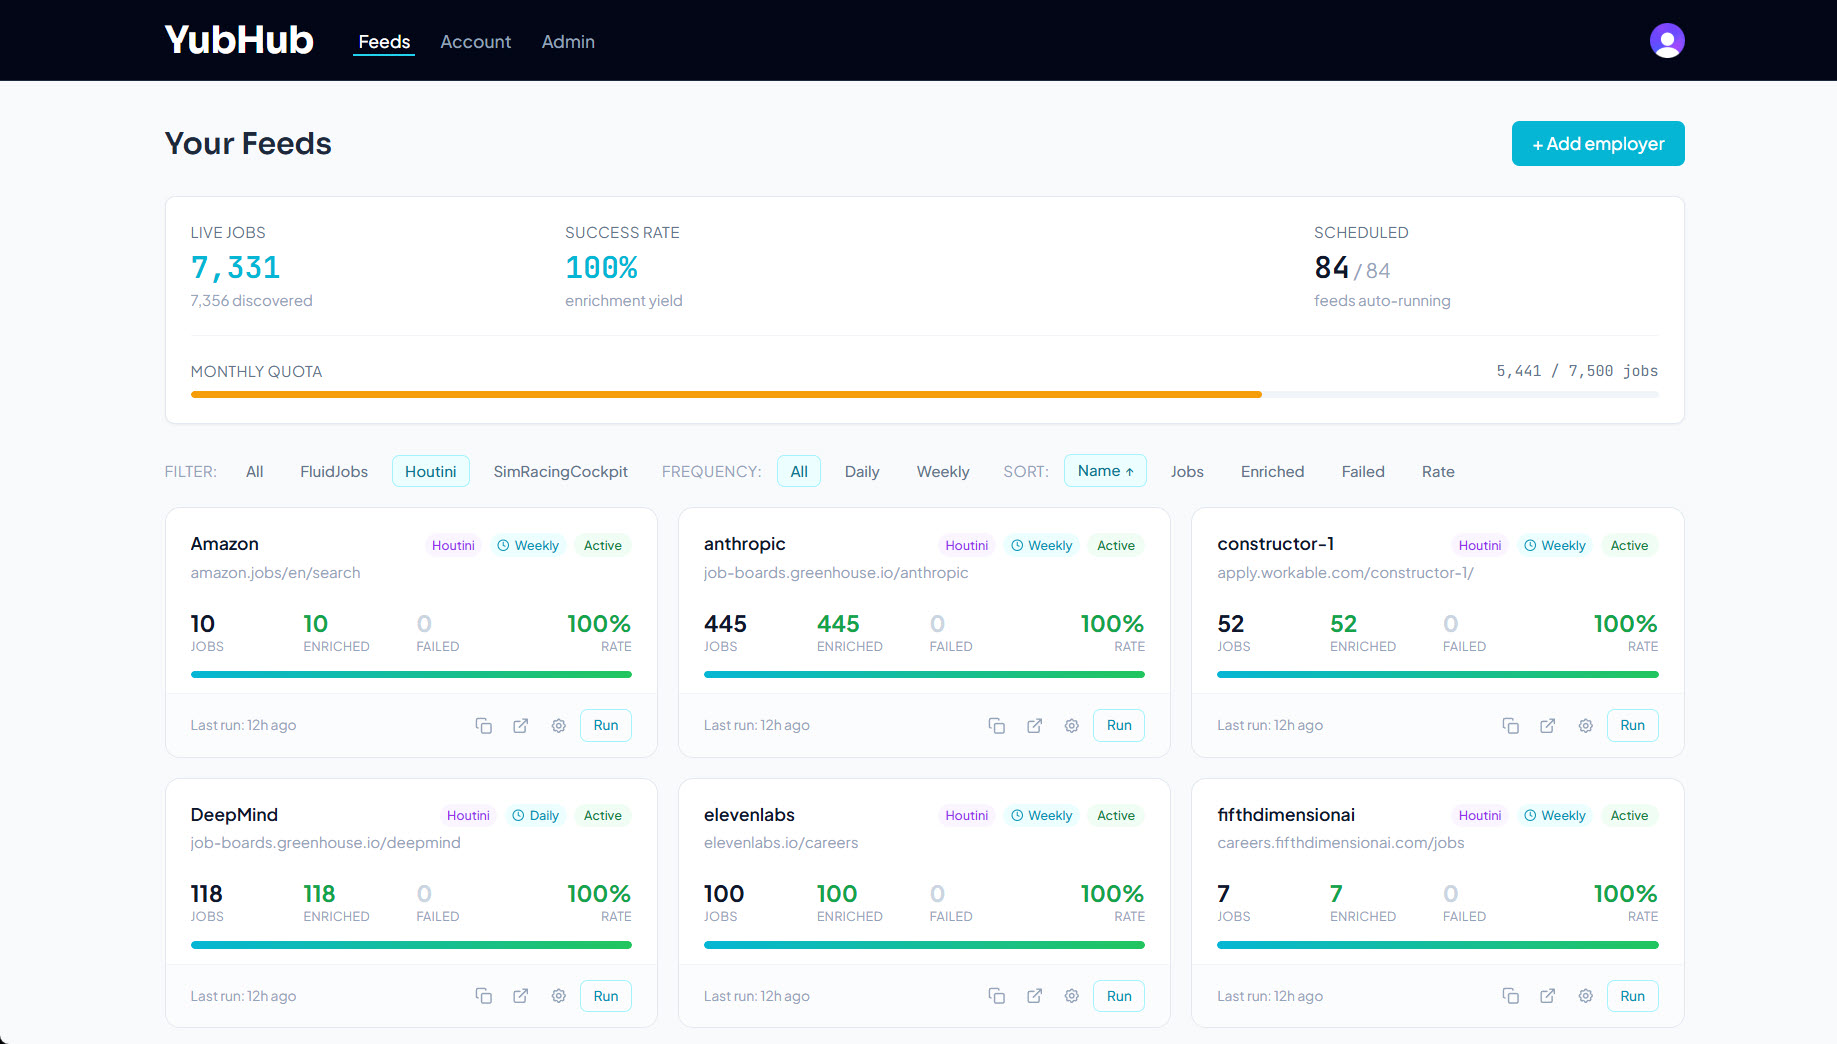Open the Admin section
Viewport: 1837px width, 1044px height.
567,42
